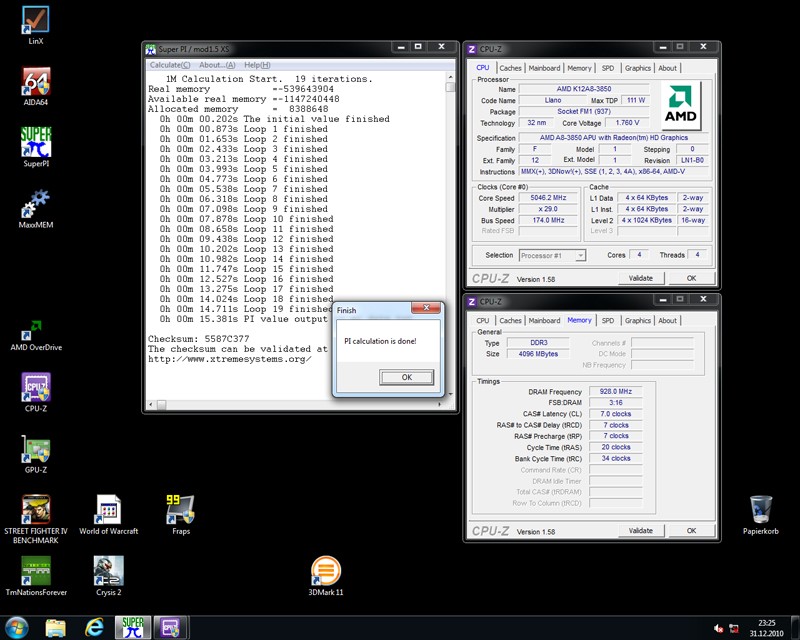
Task: Open the GPU-Z desktop icon
Action: point(36,454)
